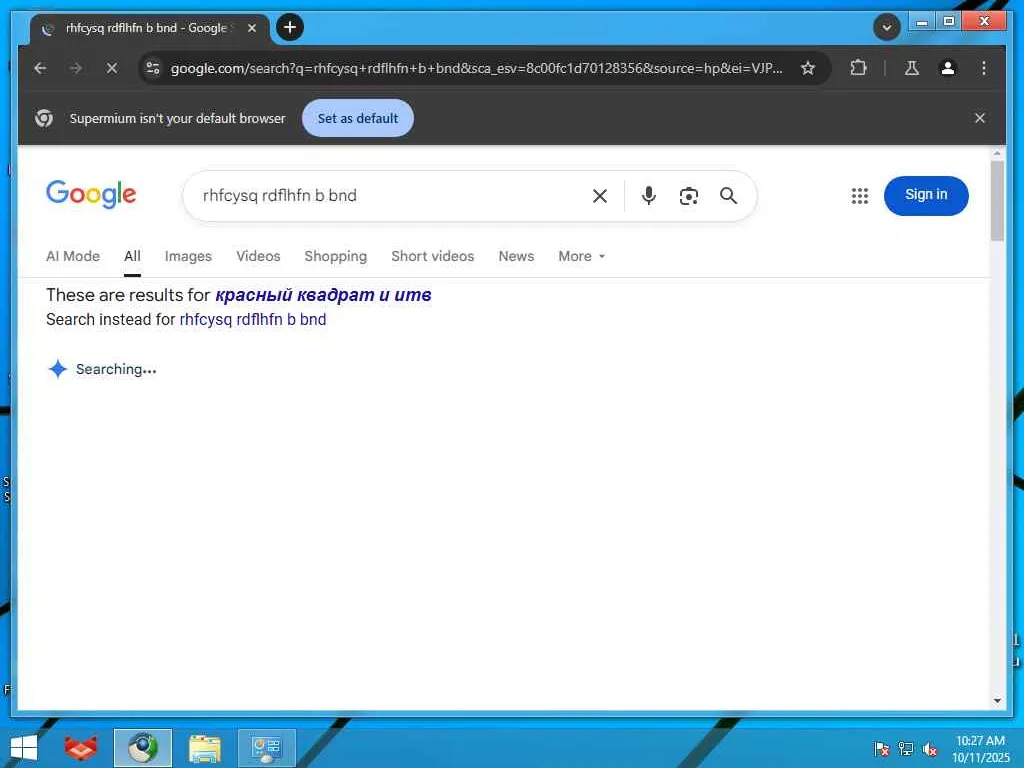1024x768 pixels.
Task: Click the Searching AI sparkle icon
Action: (57, 369)
